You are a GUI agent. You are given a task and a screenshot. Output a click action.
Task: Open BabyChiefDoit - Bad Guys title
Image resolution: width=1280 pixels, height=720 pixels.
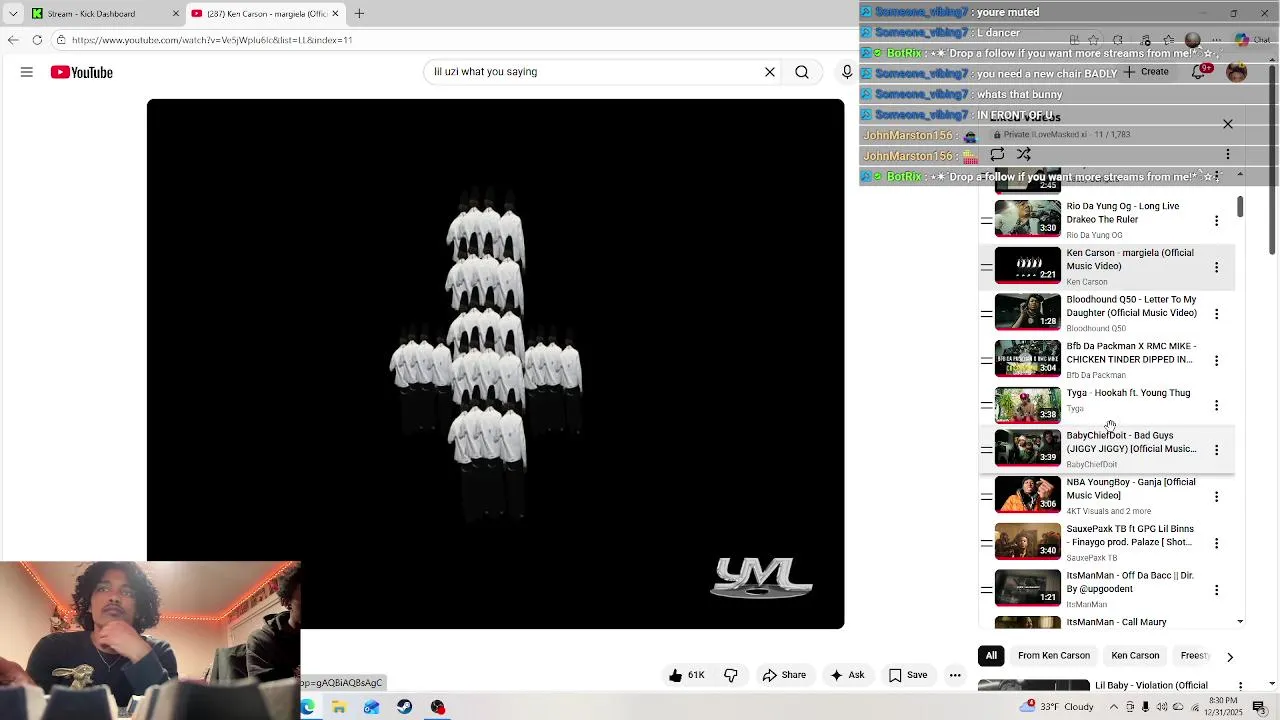(1131, 442)
